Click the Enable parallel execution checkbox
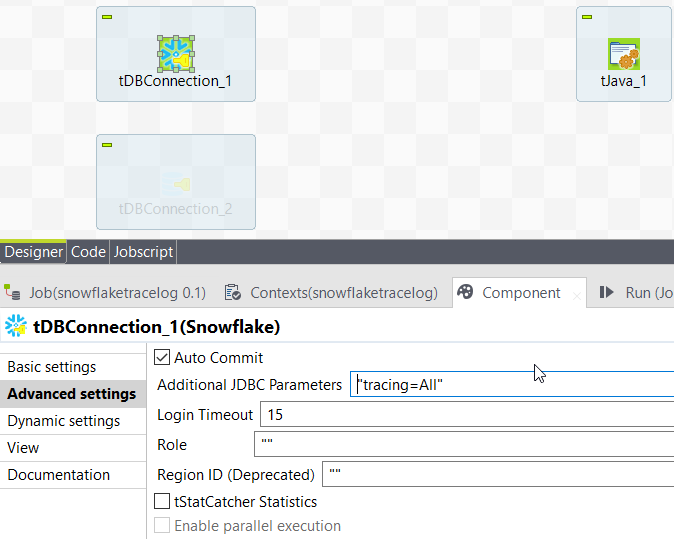674x539 pixels. 162,525
